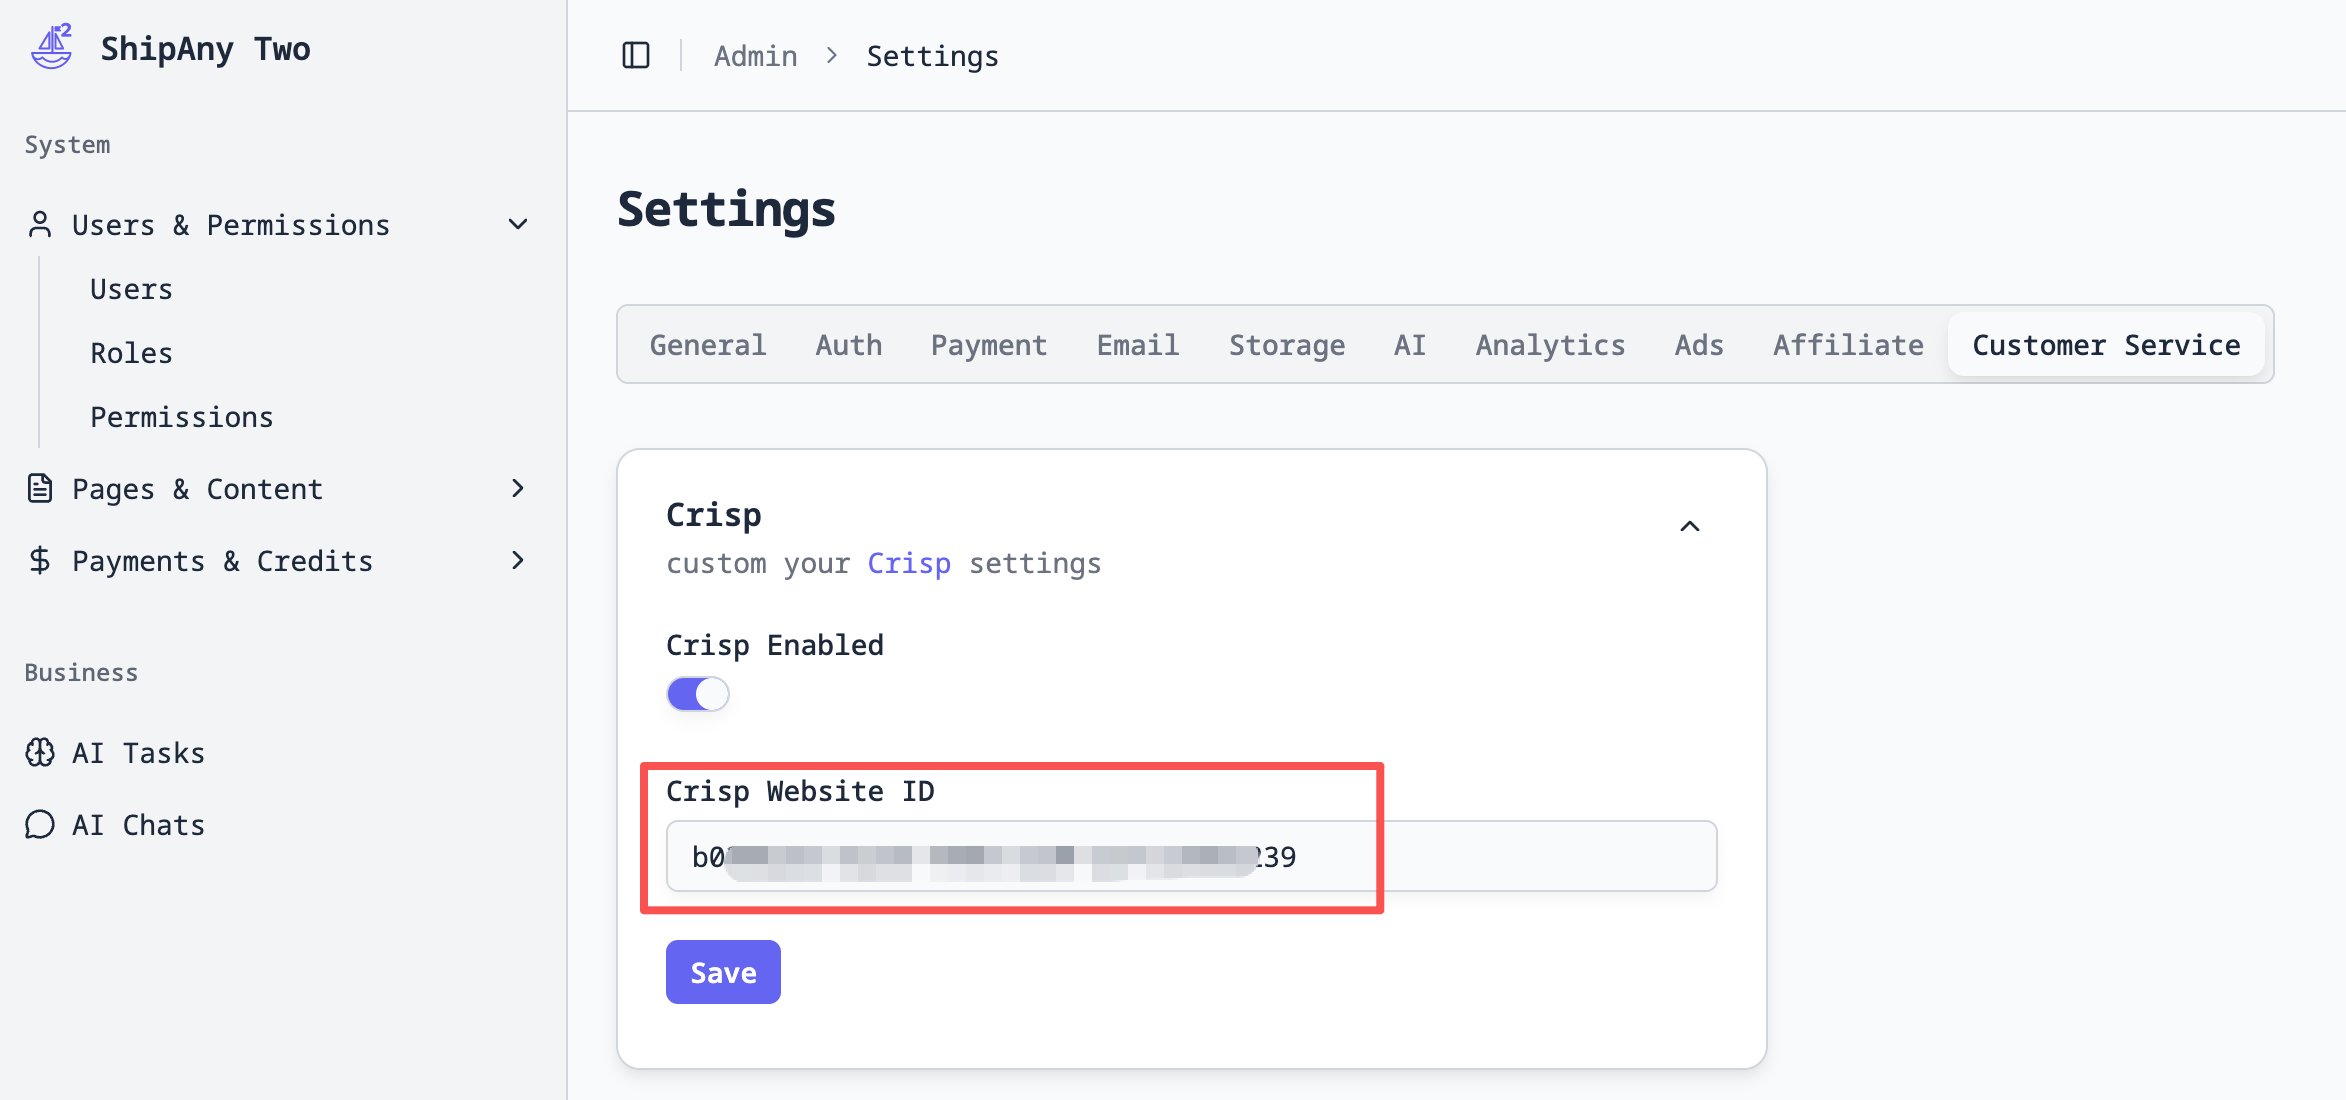Open the Crisp link in description

[x=908, y=564]
